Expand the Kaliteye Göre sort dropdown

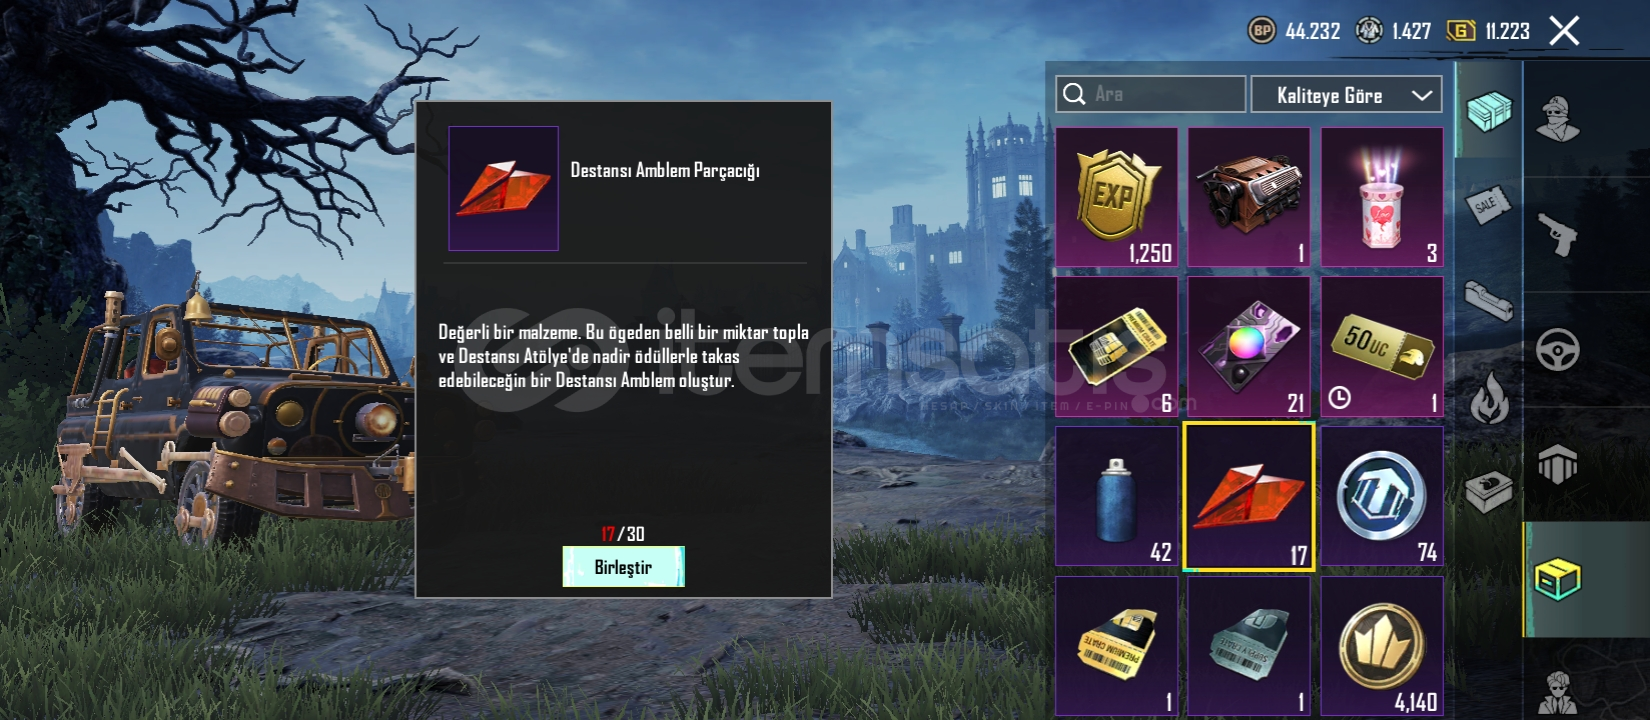point(1346,95)
